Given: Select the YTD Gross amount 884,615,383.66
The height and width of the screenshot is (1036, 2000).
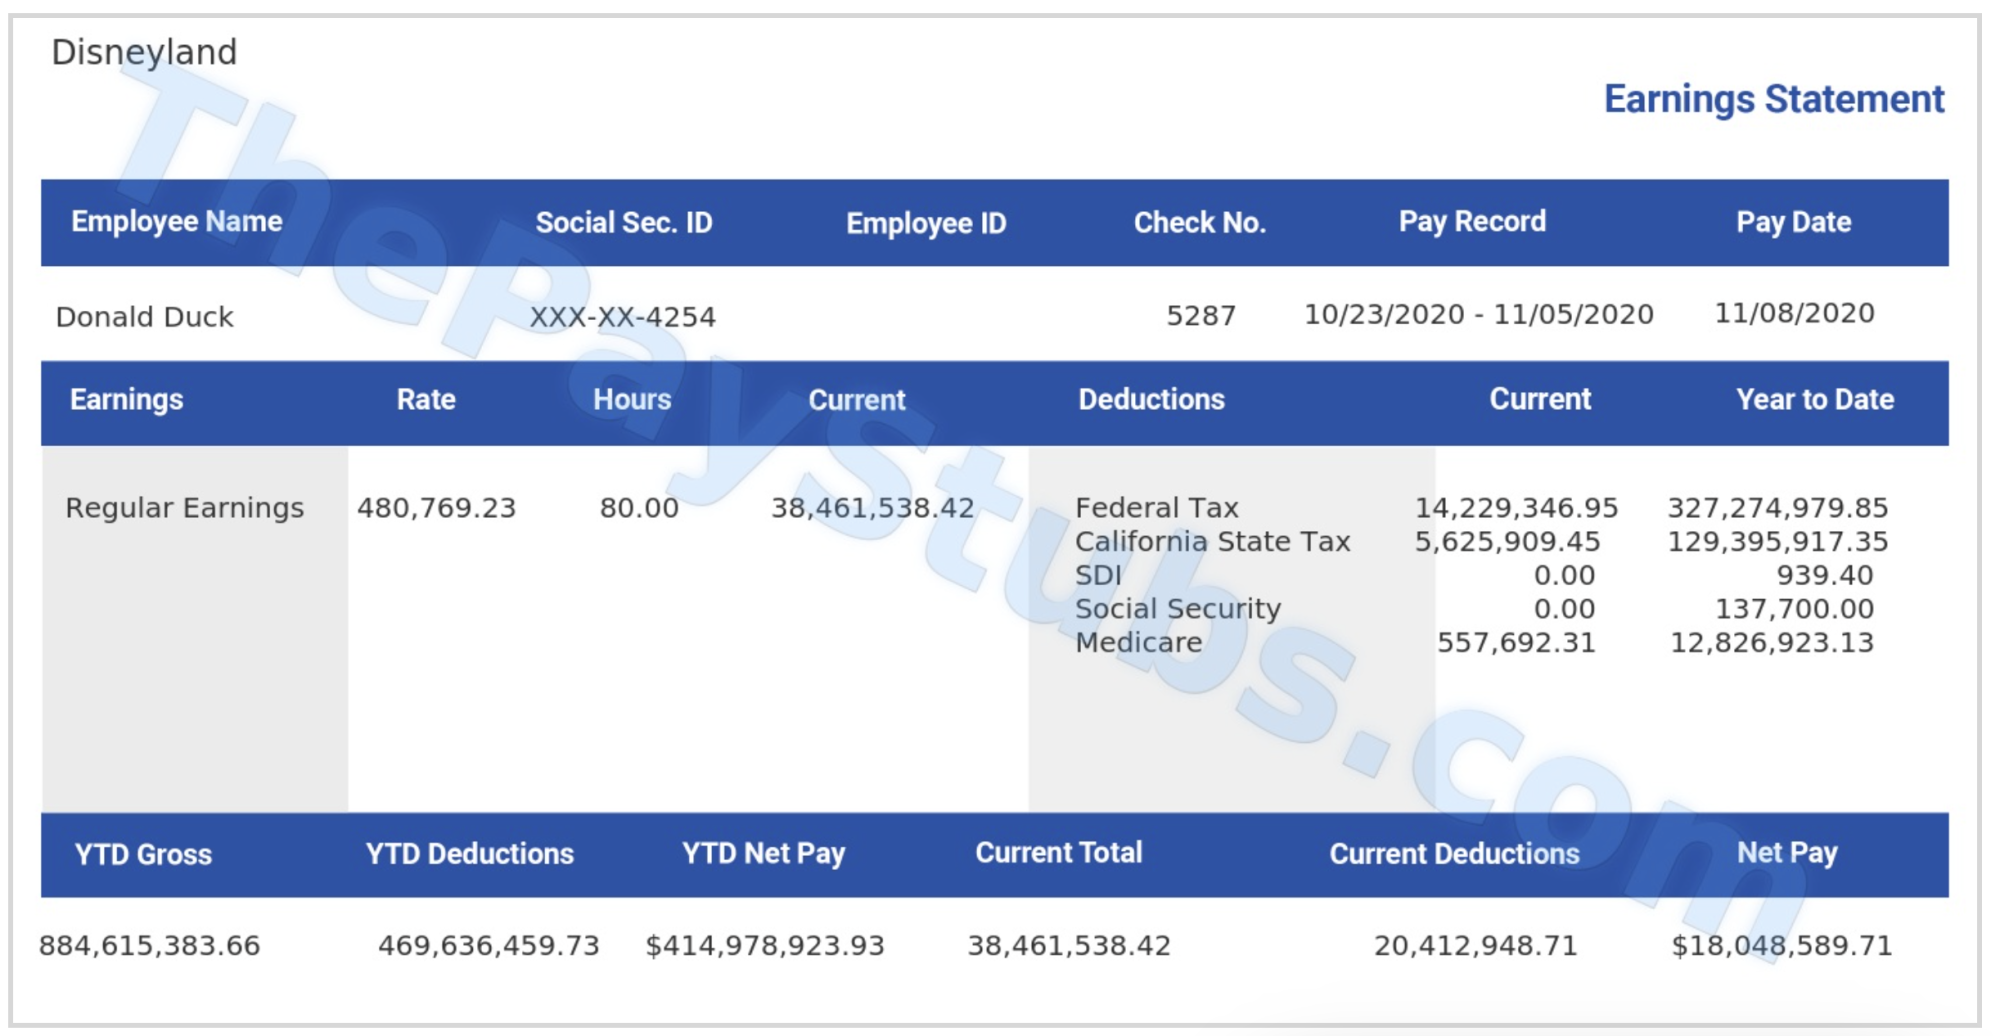Looking at the screenshot, I should 150,946.
